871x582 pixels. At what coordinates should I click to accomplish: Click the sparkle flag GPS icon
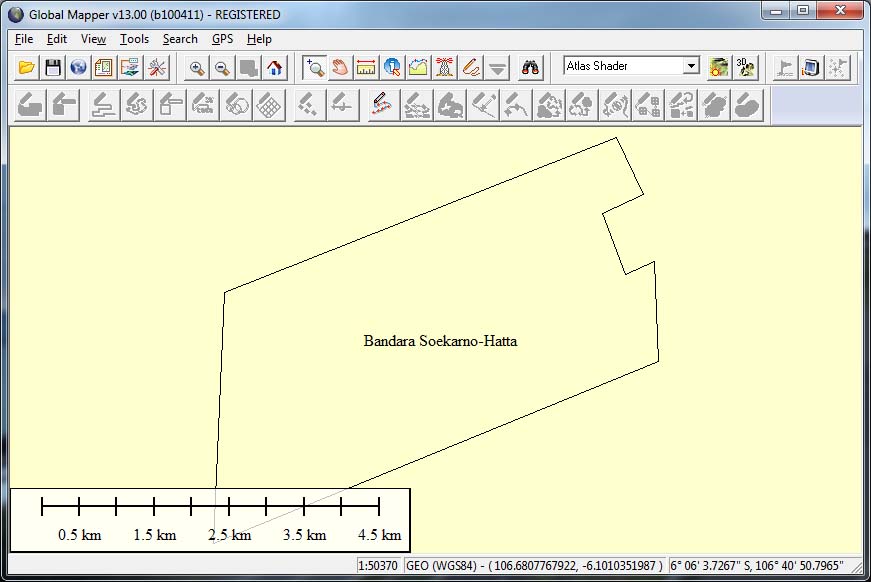click(x=837, y=68)
